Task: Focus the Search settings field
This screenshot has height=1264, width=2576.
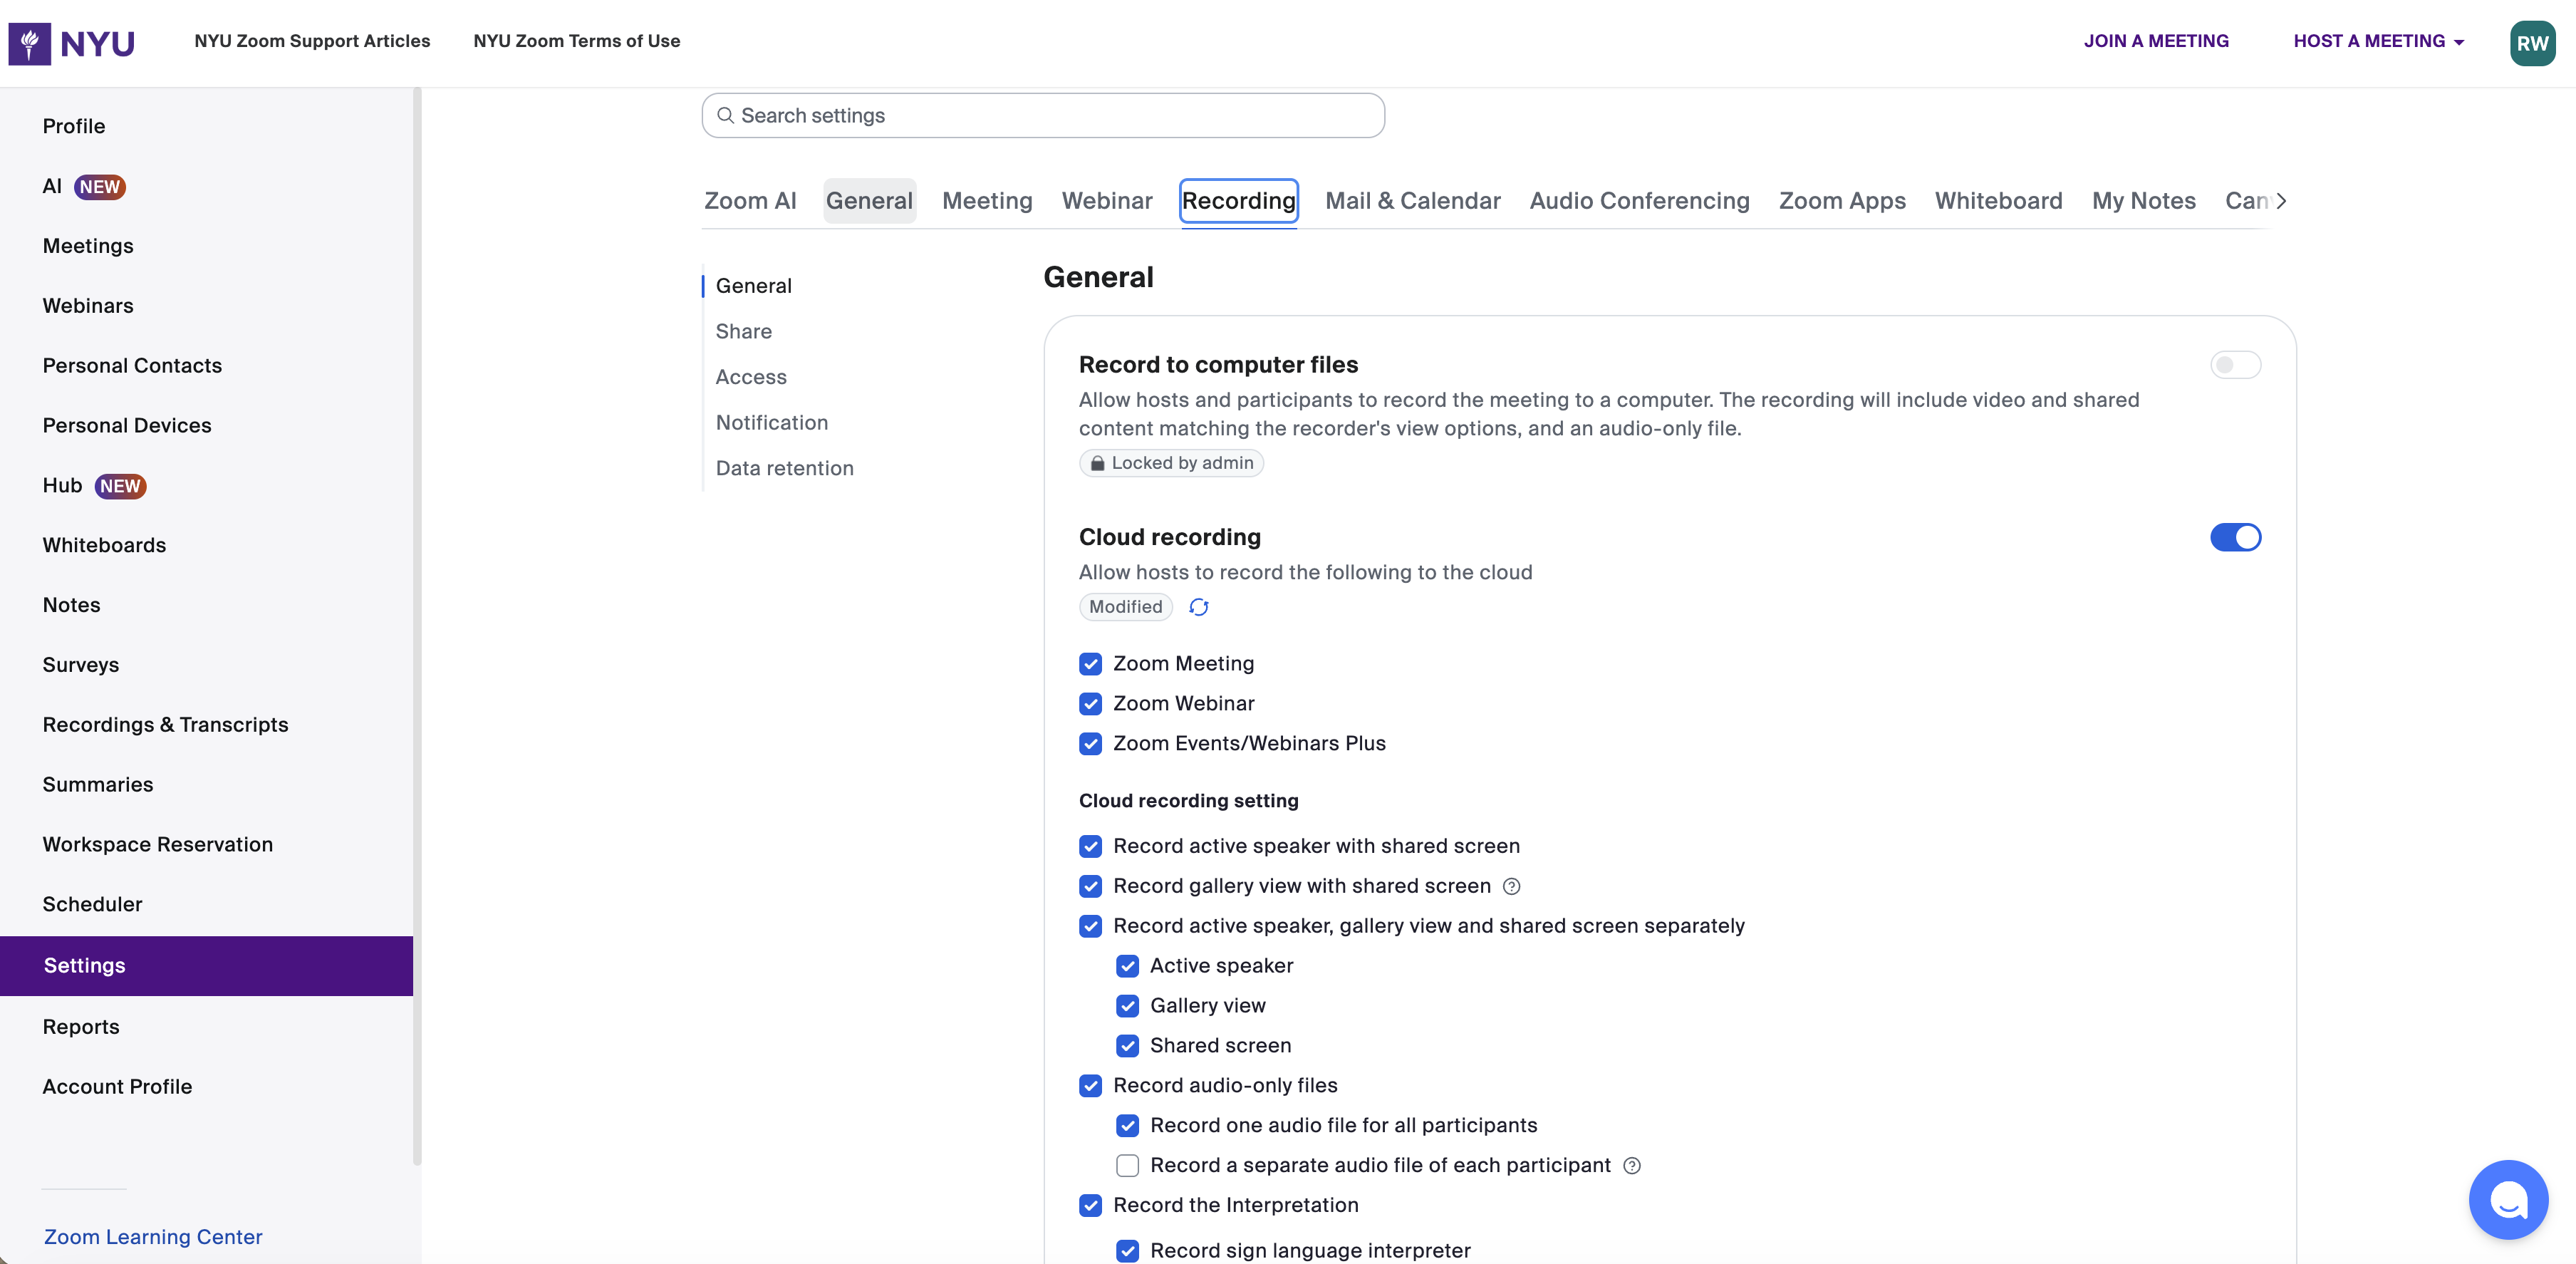Action: (x=1043, y=116)
